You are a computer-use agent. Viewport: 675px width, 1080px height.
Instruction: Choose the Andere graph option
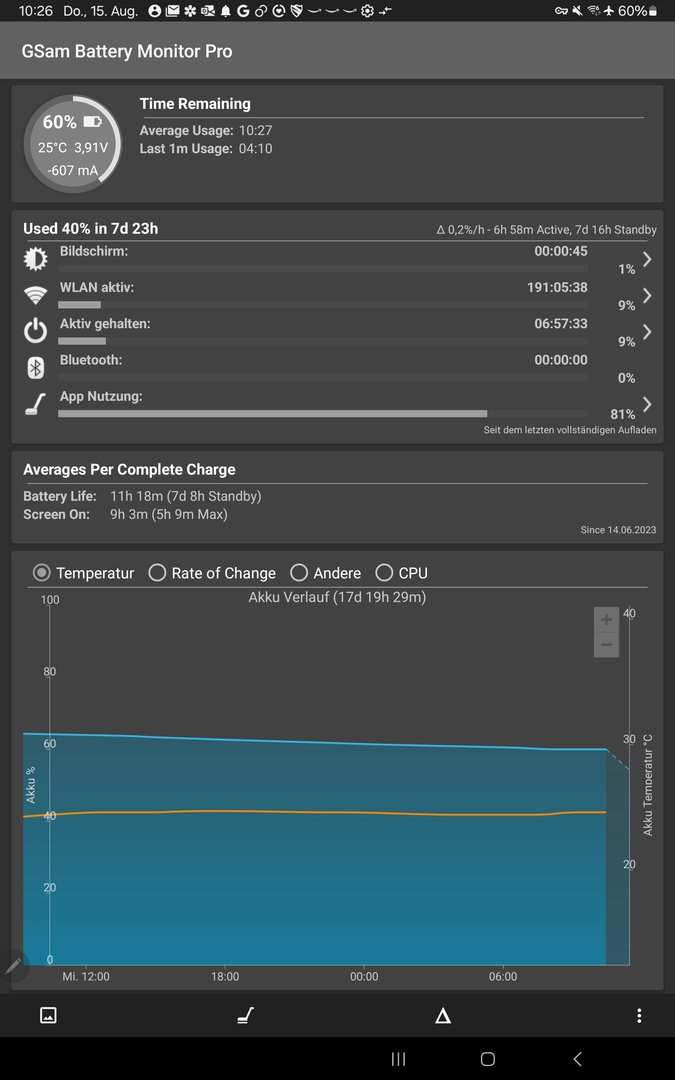[299, 573]
